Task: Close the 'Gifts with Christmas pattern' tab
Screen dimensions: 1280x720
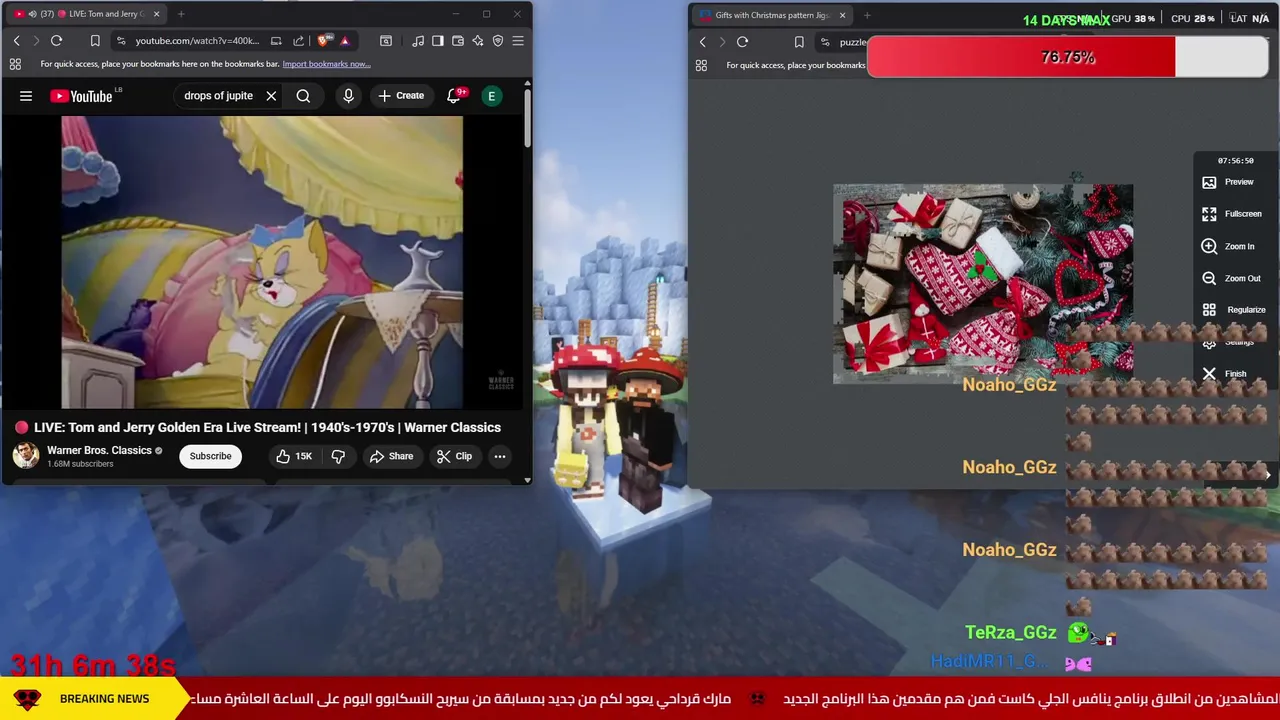Action: 842,15
